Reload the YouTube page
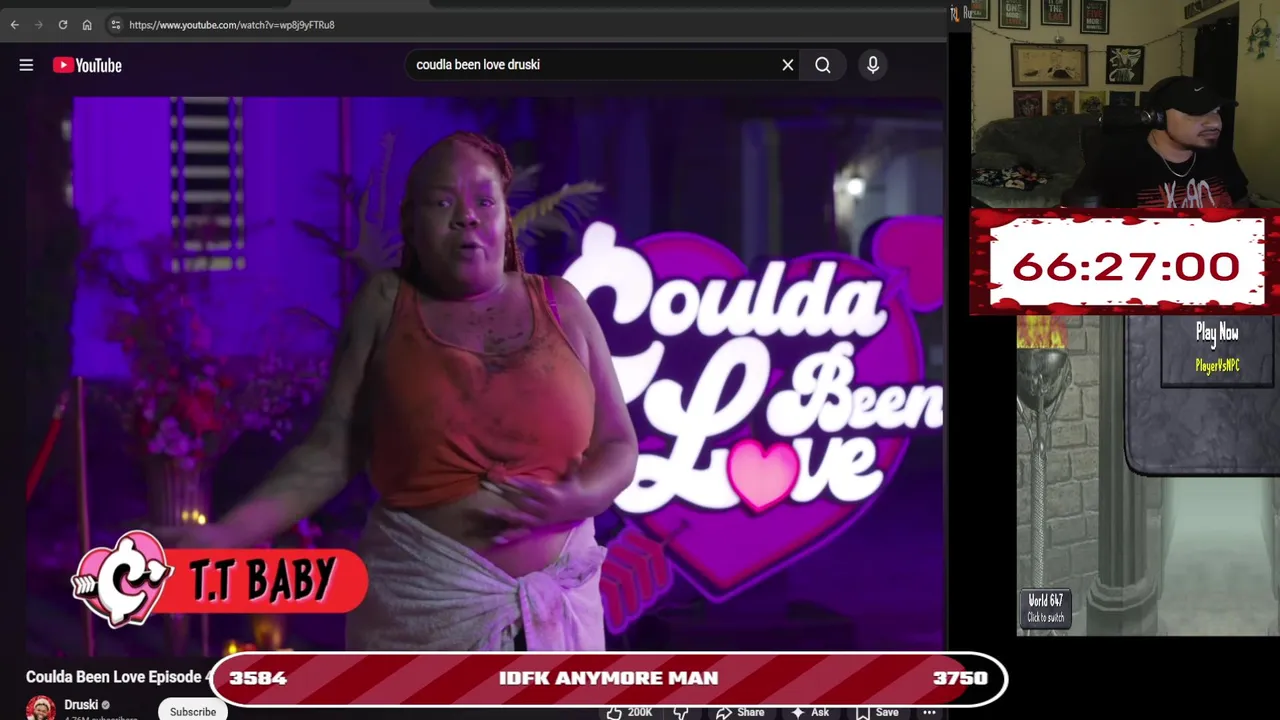Viewport: 1280px width, 720px height. [x=63, y=25]
